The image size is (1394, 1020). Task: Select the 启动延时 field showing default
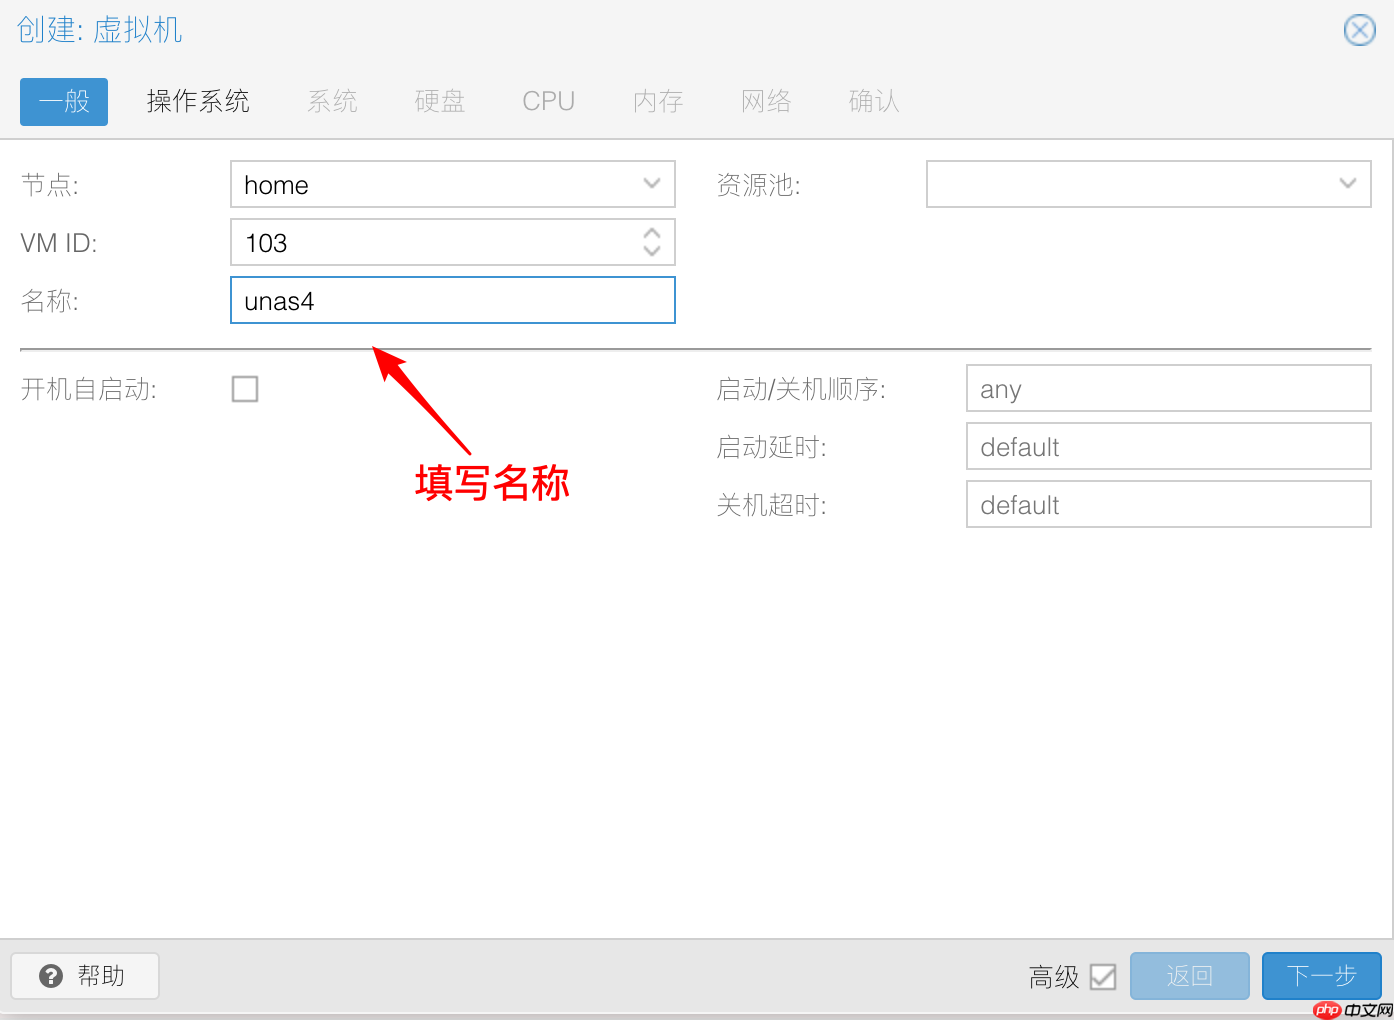coord(1167,446)
